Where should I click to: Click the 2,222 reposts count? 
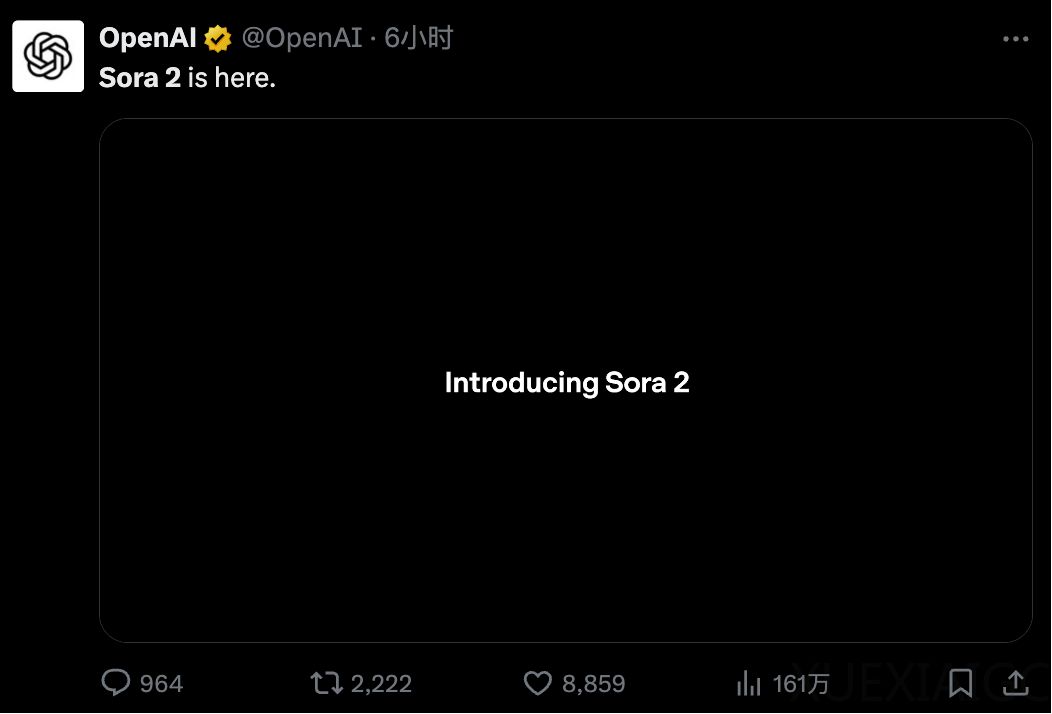click(381, 684)
